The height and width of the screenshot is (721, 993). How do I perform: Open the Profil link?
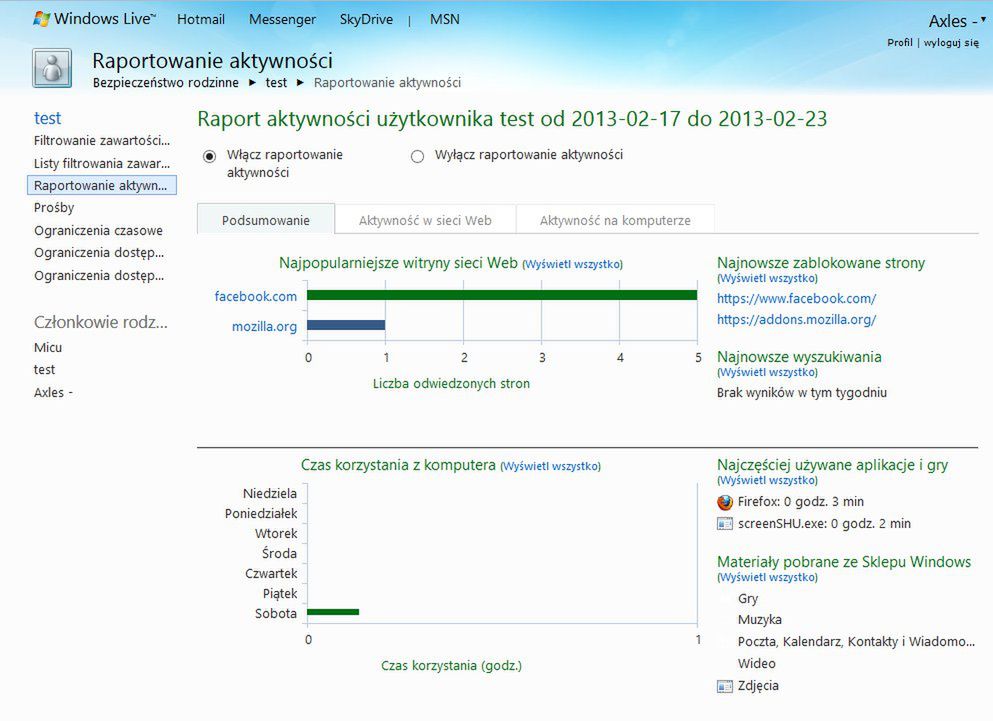click(x=899, y=42)
